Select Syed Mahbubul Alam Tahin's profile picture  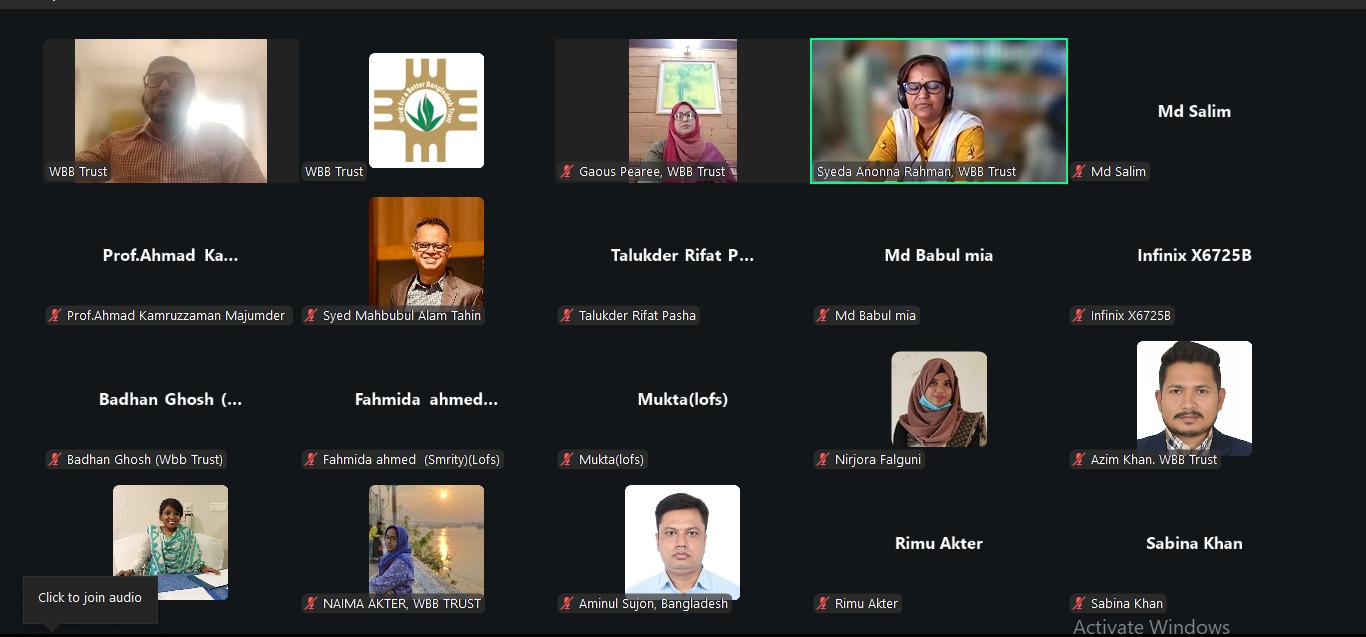(426, 251)
